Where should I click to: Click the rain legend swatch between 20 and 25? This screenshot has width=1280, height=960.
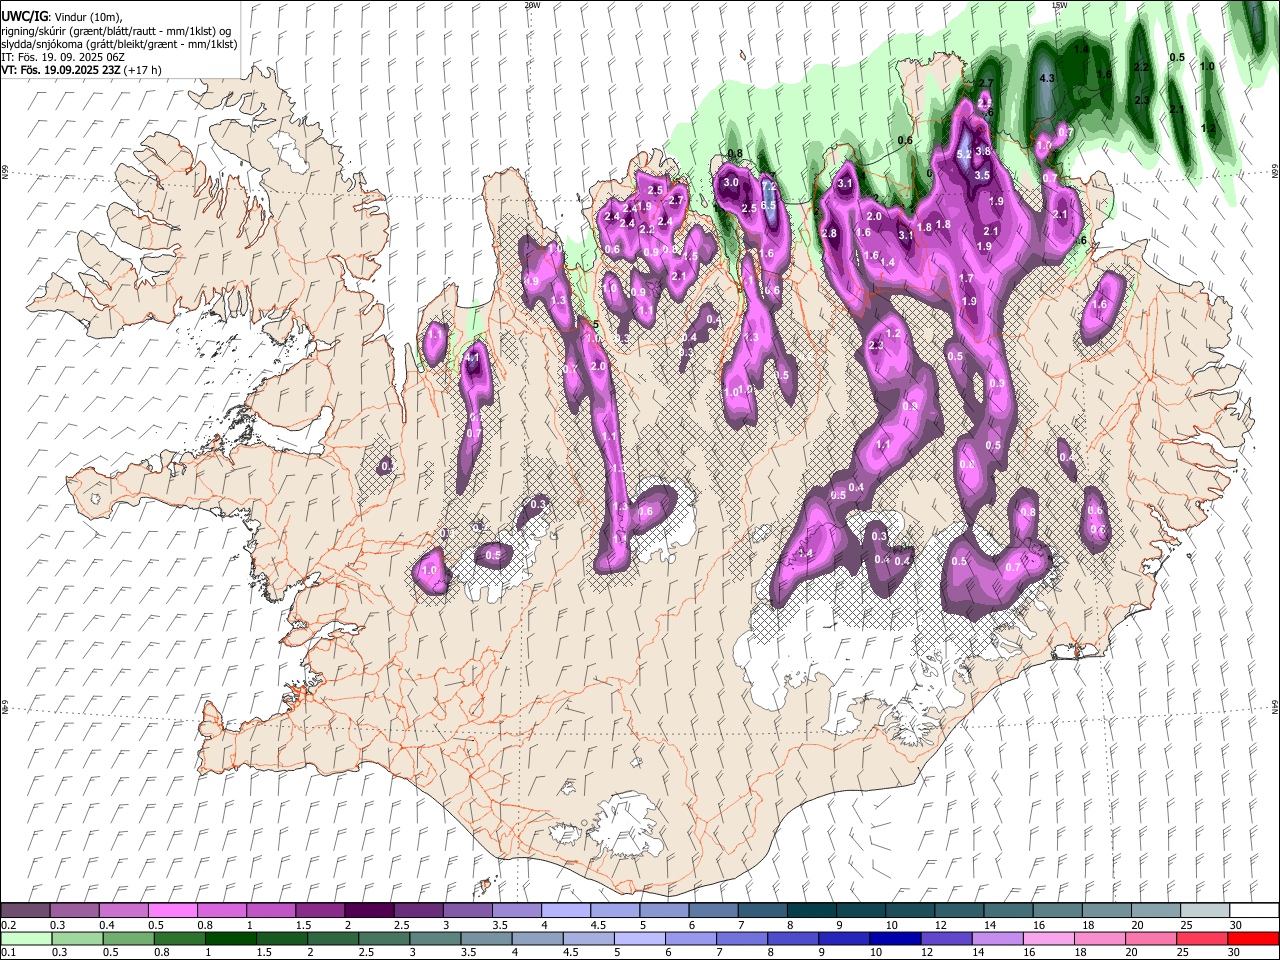click(1152, 938)
